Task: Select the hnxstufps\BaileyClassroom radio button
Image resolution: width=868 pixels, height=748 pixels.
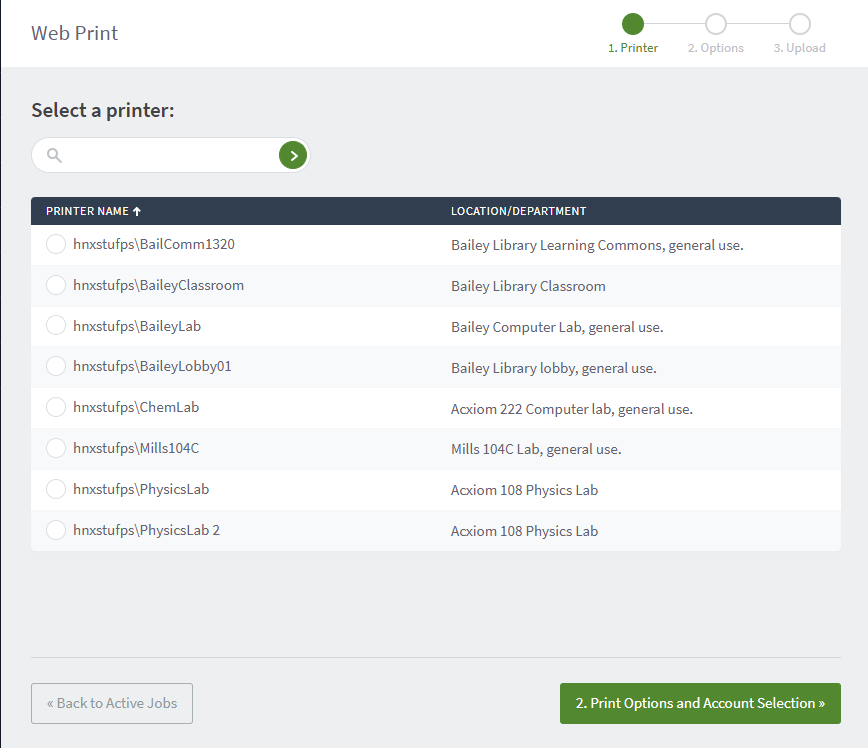Action: [56, 285]
